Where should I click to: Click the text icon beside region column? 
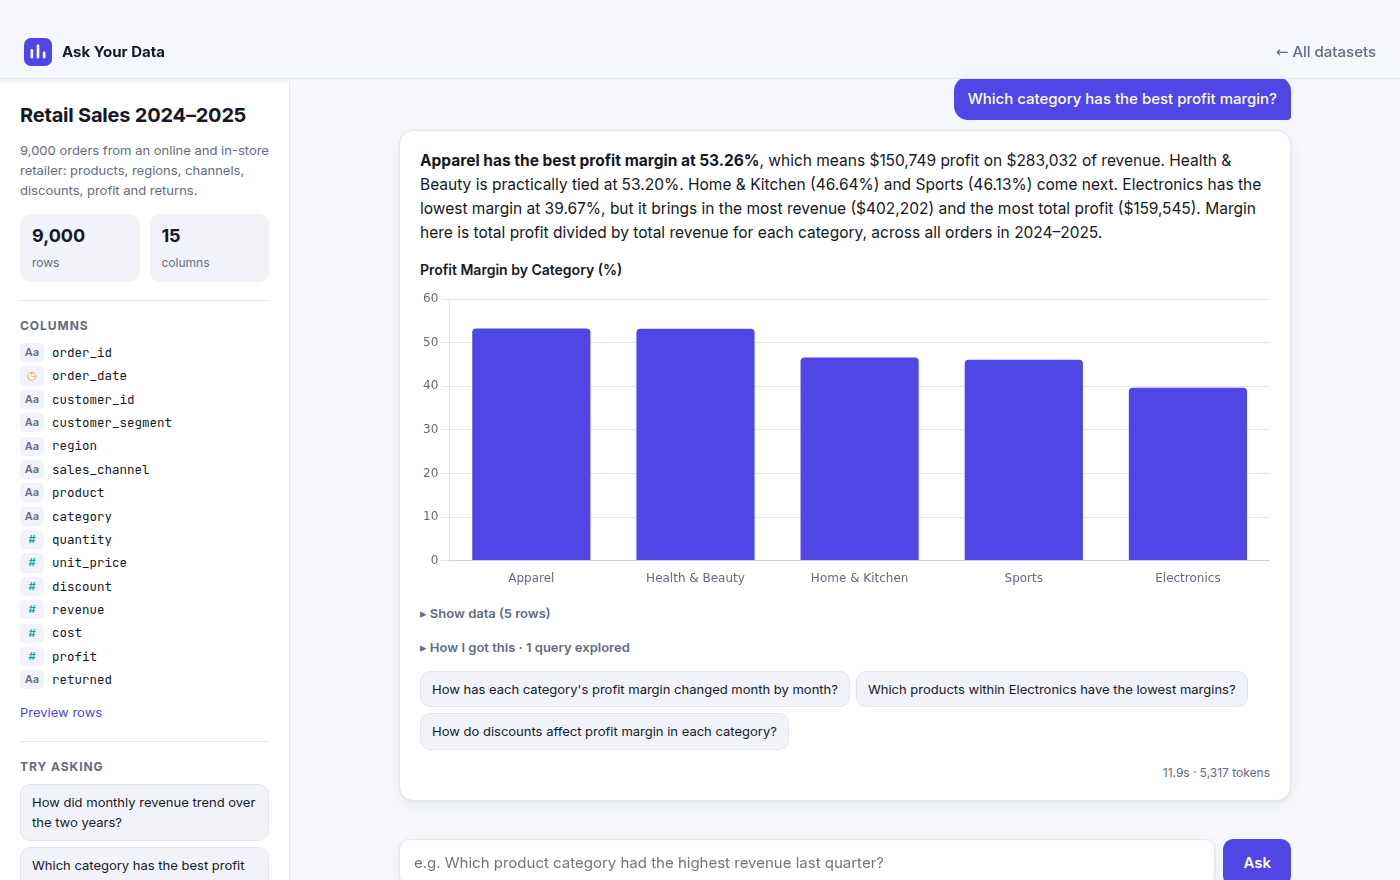32,446
